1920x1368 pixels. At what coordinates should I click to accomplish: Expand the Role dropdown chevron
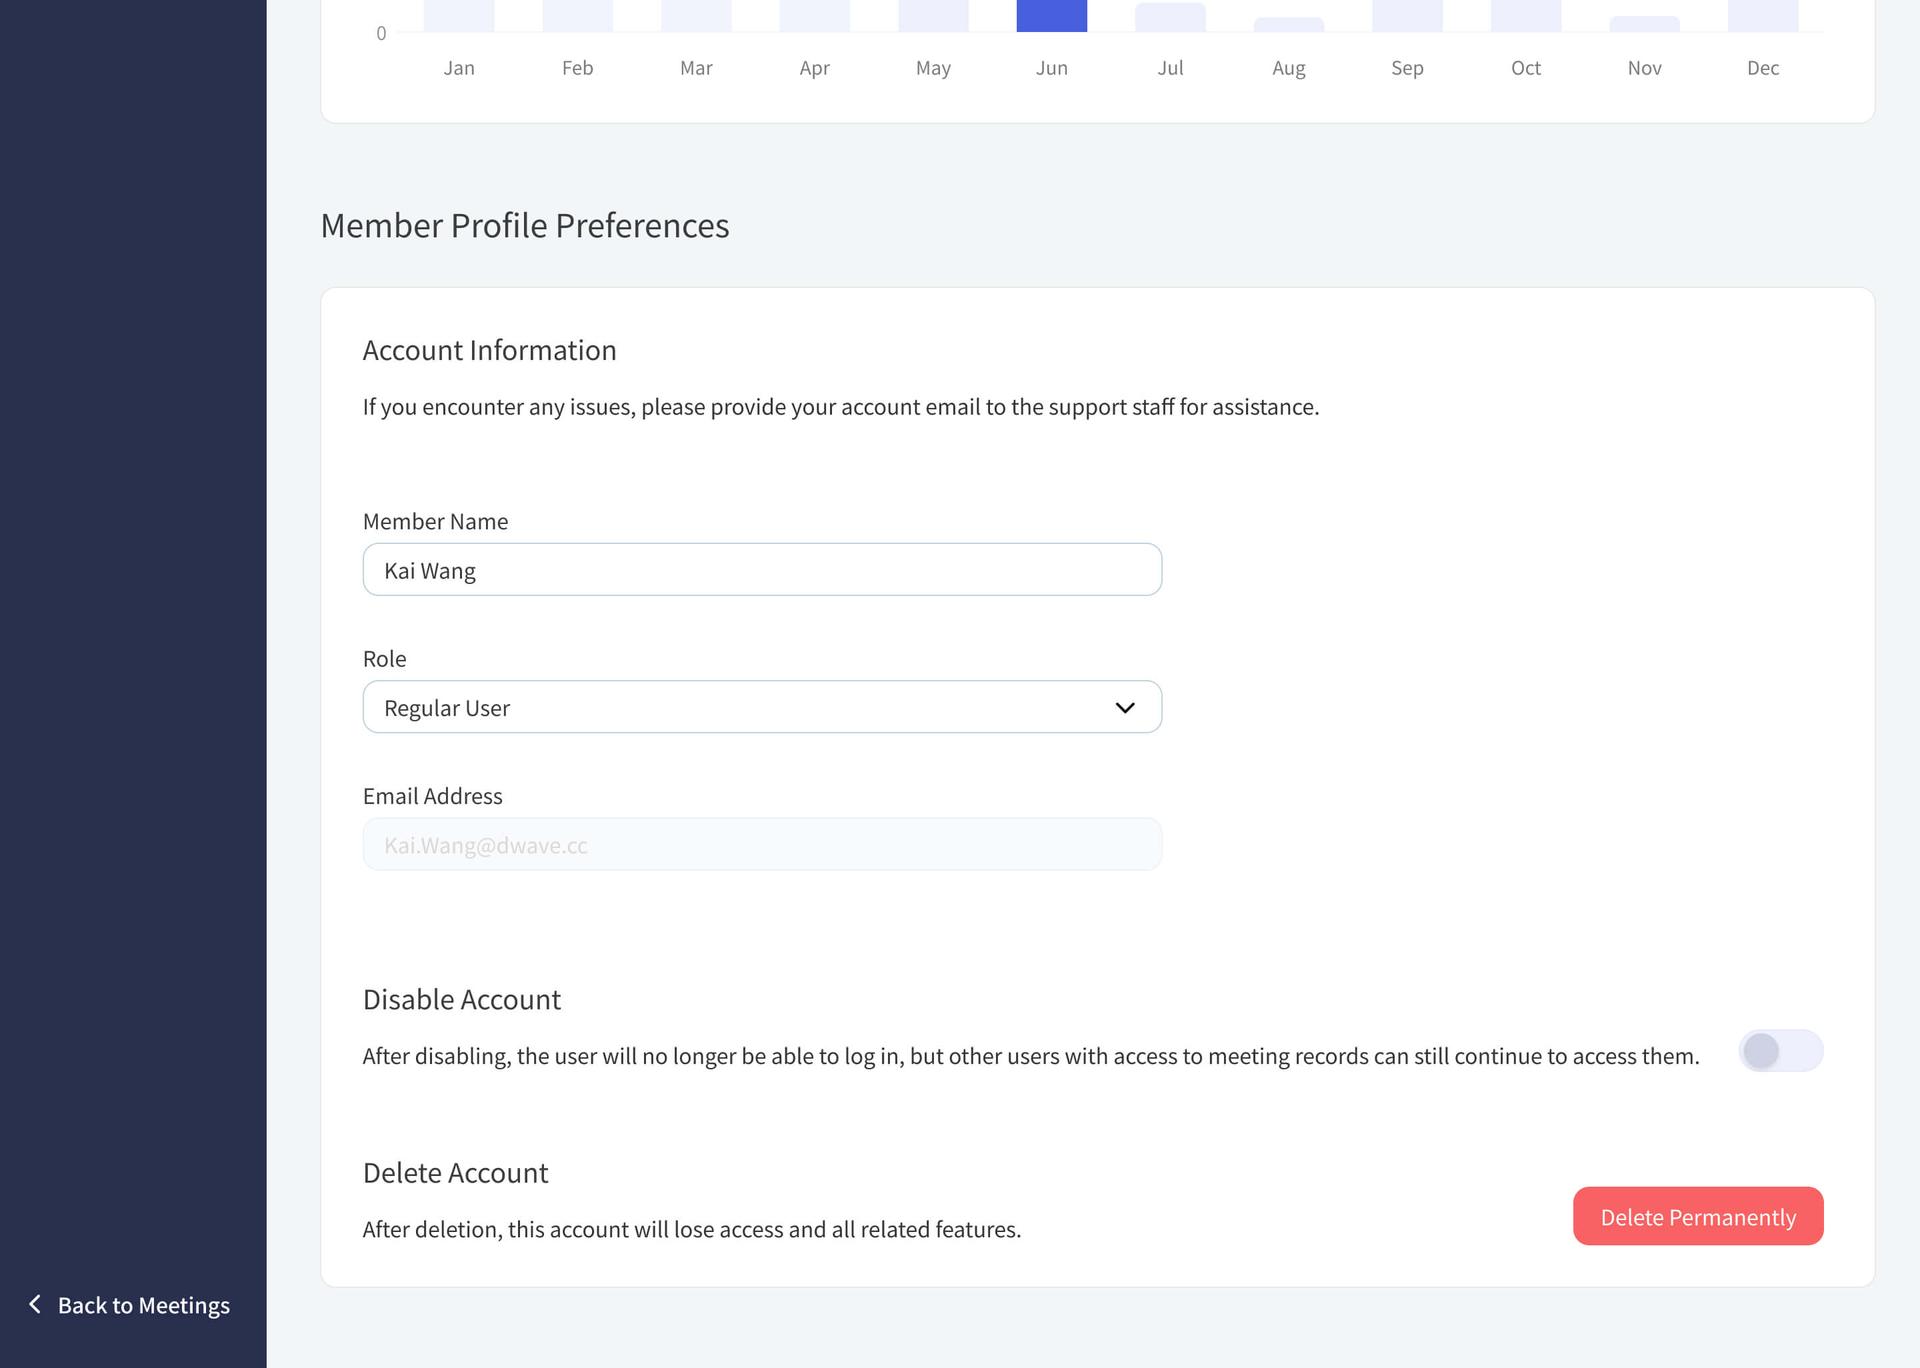tap(1124, 708)
